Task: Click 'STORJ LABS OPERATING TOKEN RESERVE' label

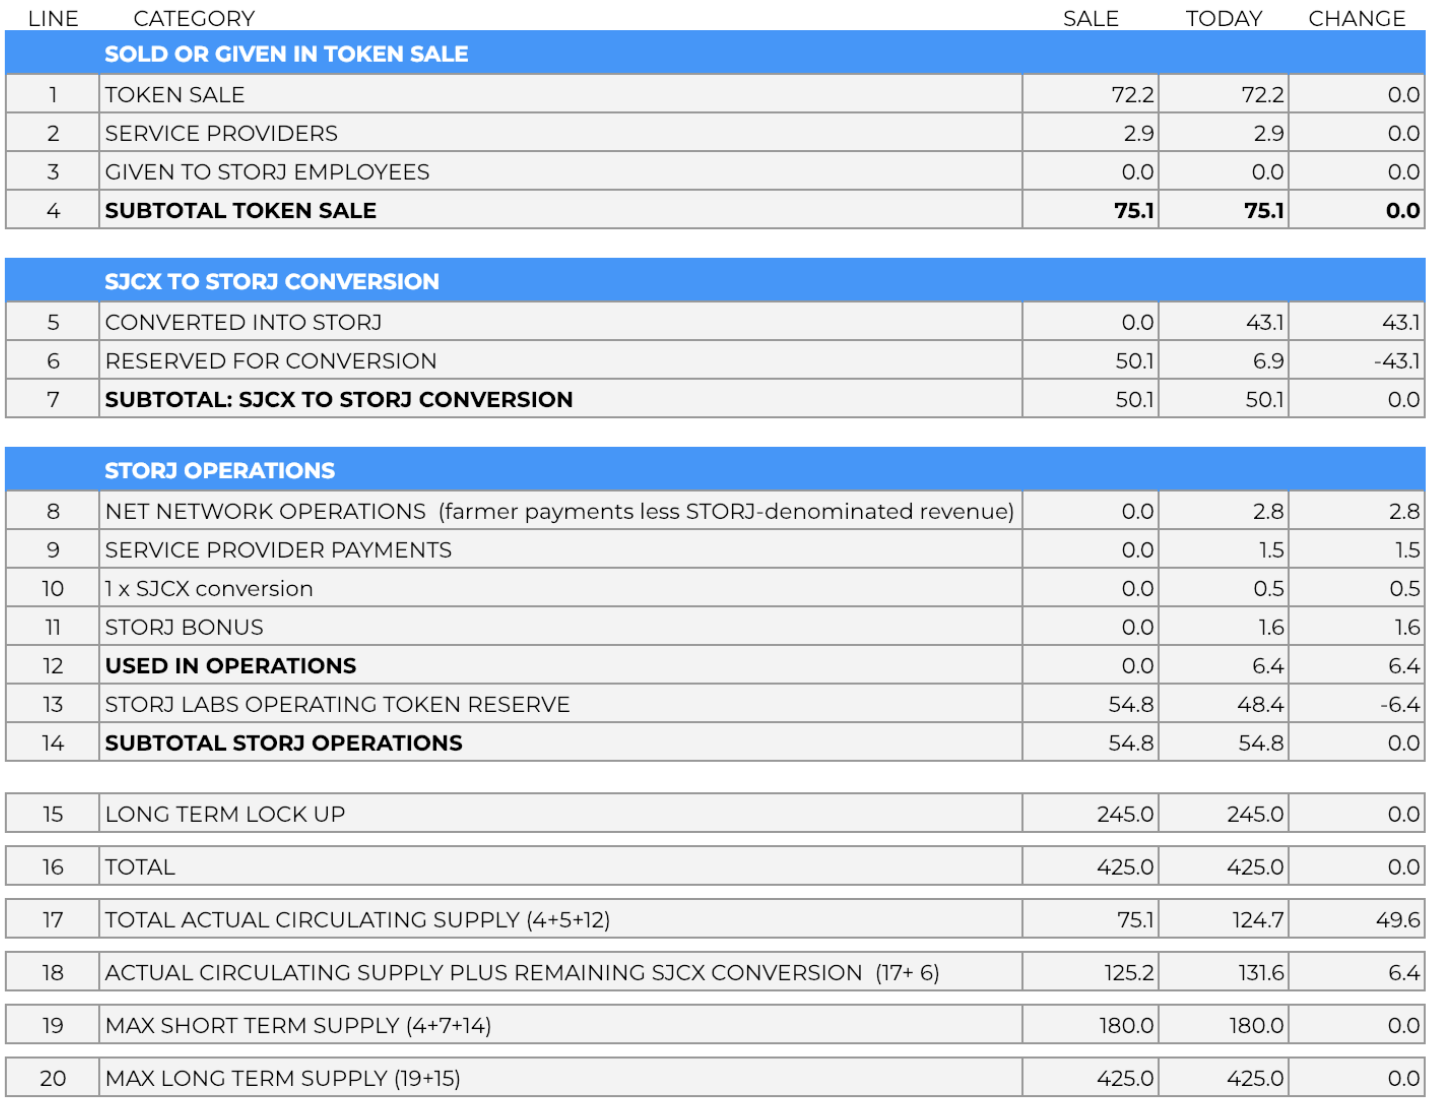Action: point(337,705)
